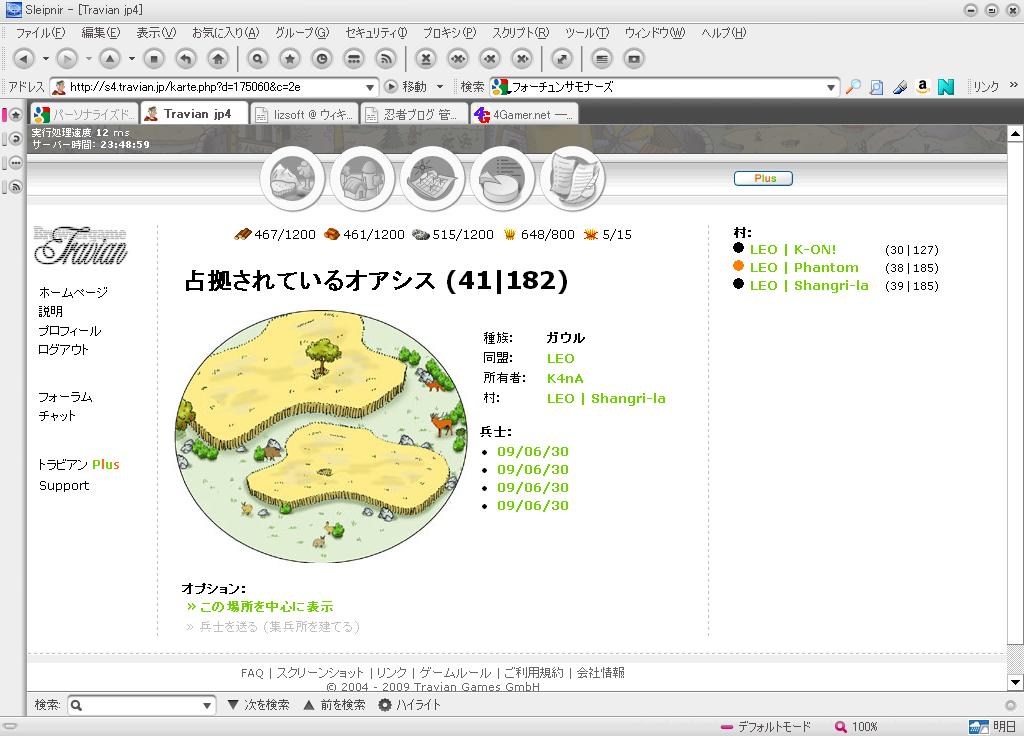Click the first 09/06/30 troops entry

click(533, 451)
